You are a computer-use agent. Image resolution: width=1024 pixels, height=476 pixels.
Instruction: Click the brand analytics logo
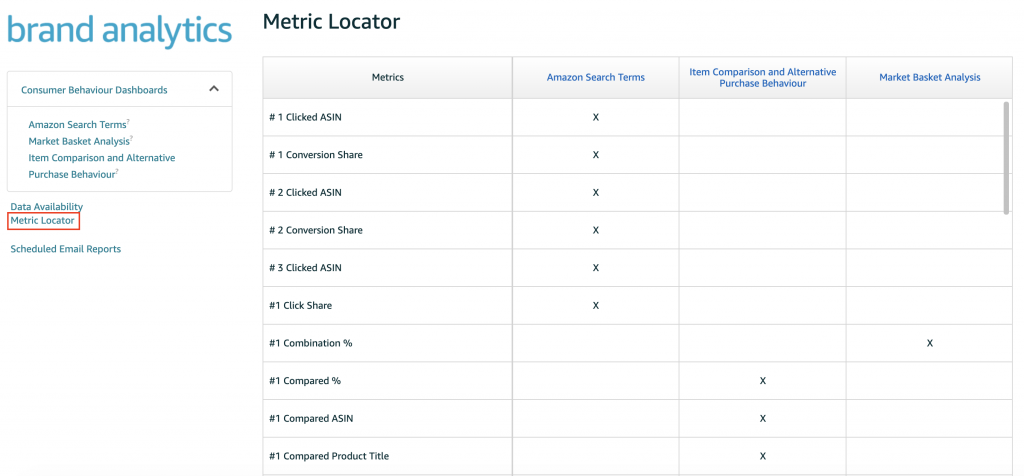click(120, 31)
